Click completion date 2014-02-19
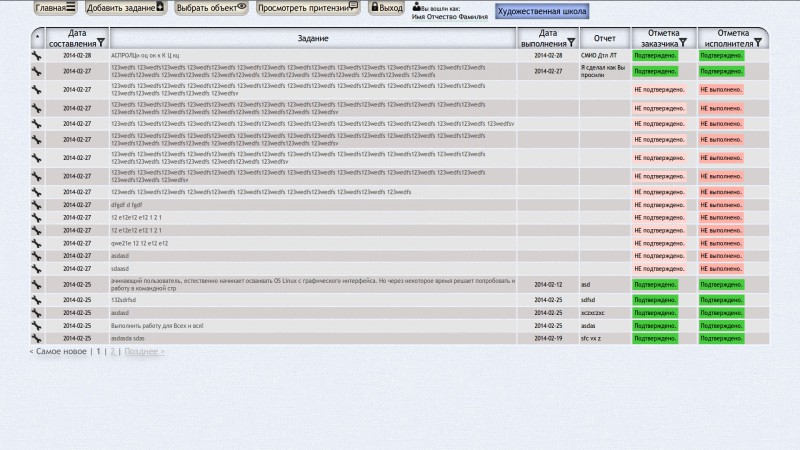Image resolution: width=800 pixels, height=450 pixels. pos(548,338)
